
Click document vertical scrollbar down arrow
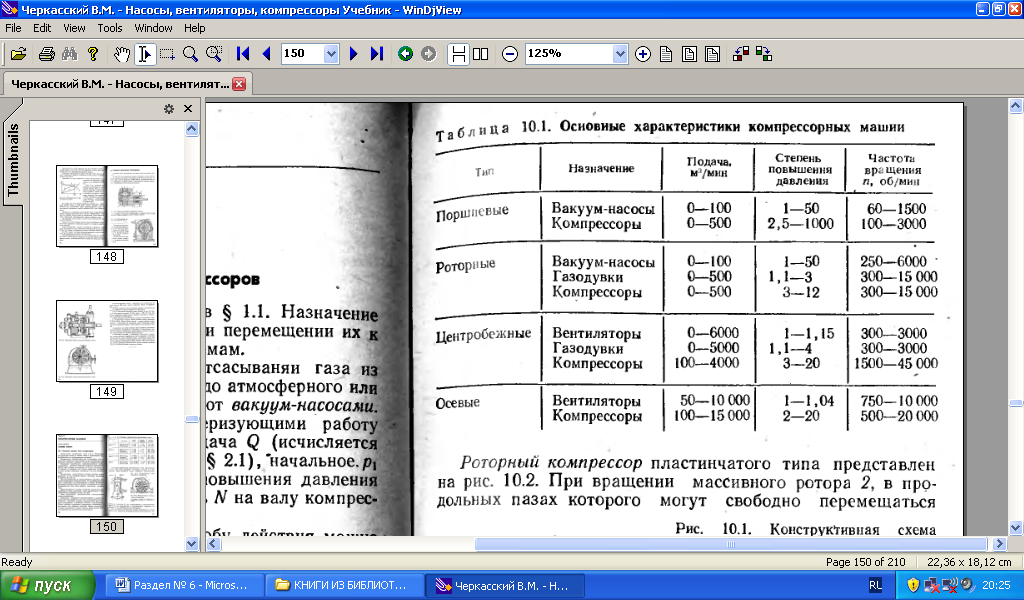click(x=1016, y=528)
